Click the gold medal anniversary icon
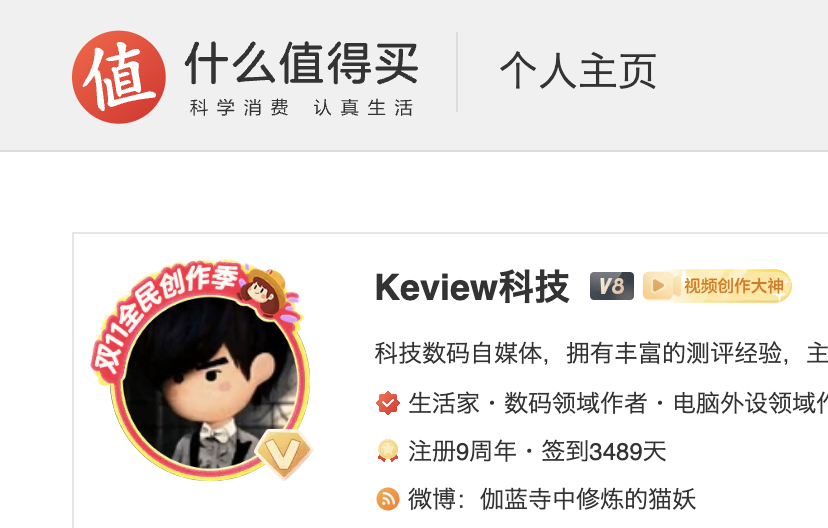This screenshot has width=828, height=528. click(x=388, y=451)
